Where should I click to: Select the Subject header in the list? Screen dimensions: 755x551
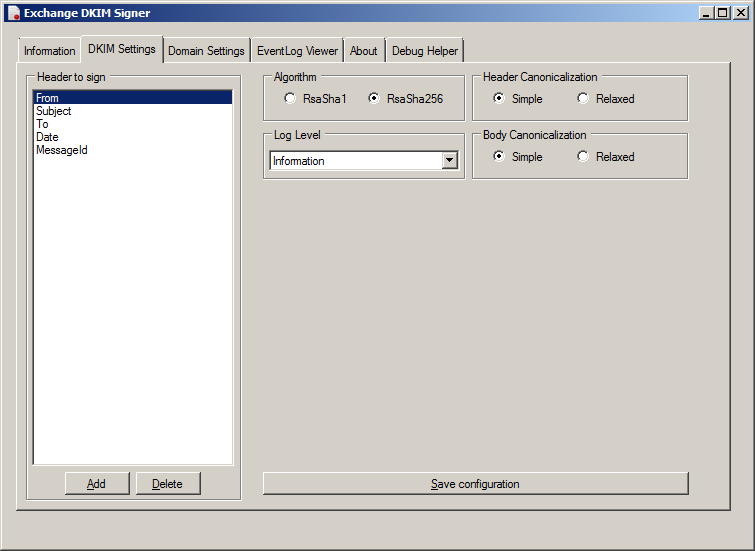pos(133,111)
